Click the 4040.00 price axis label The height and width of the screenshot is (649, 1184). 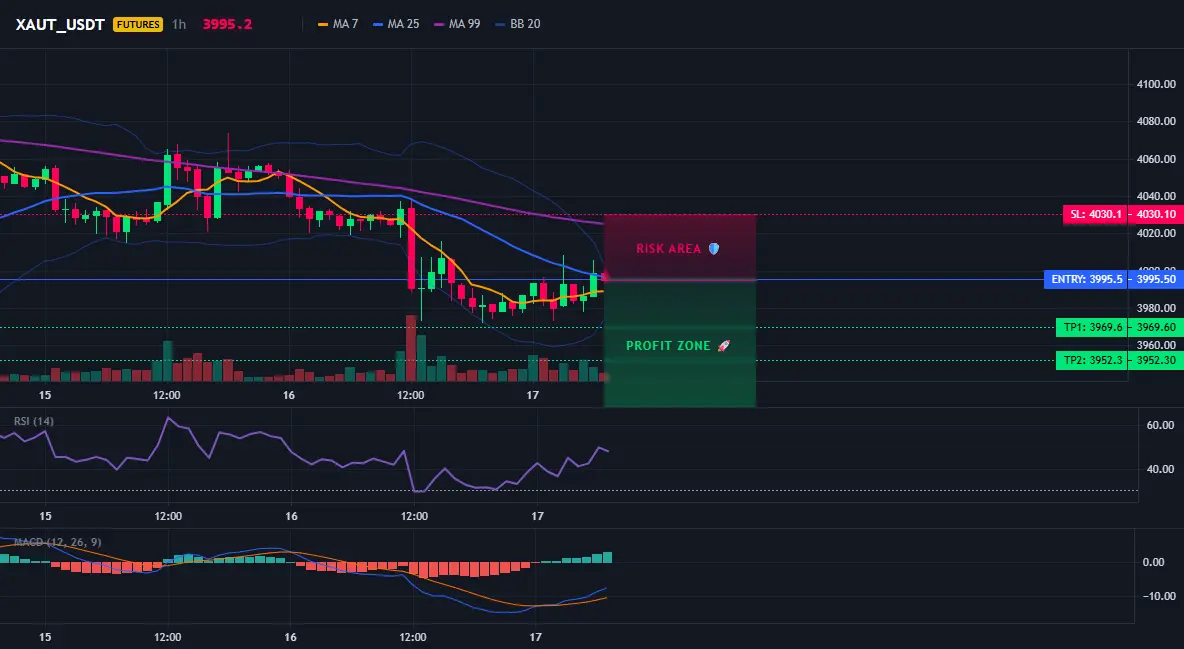tap(1156, 196)
